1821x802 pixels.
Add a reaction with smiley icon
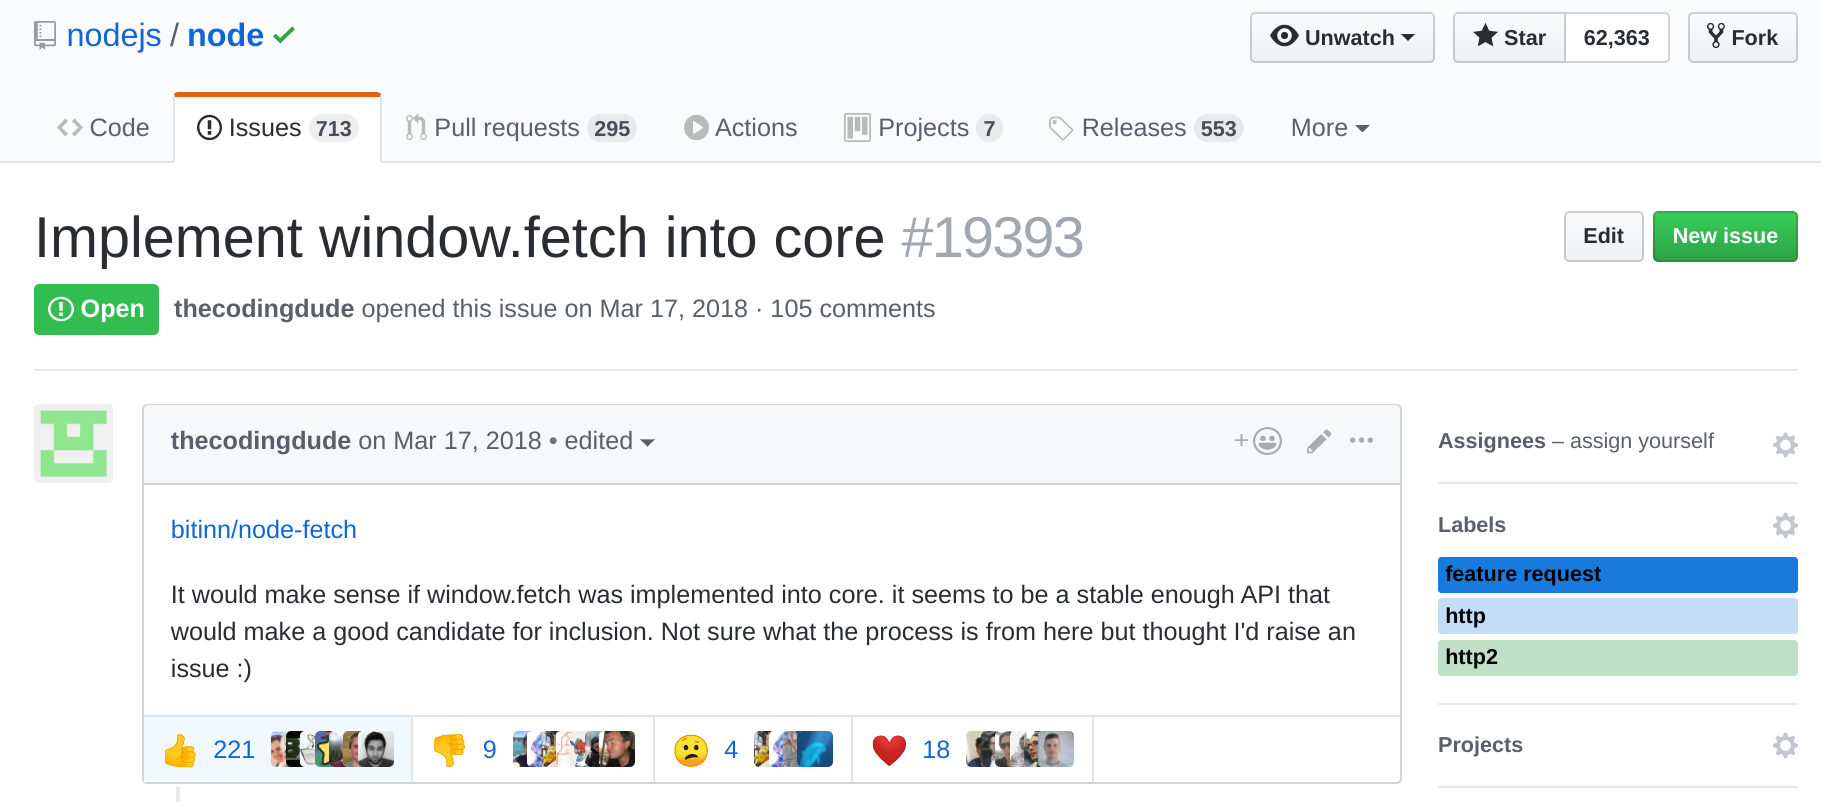coord(1258,441)
